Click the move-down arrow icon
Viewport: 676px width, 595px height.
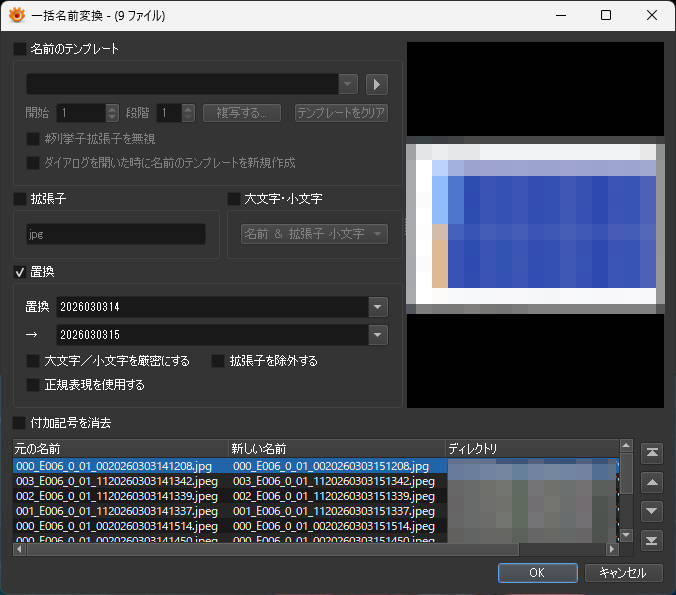pyautogui.click(x=652, y=511)
